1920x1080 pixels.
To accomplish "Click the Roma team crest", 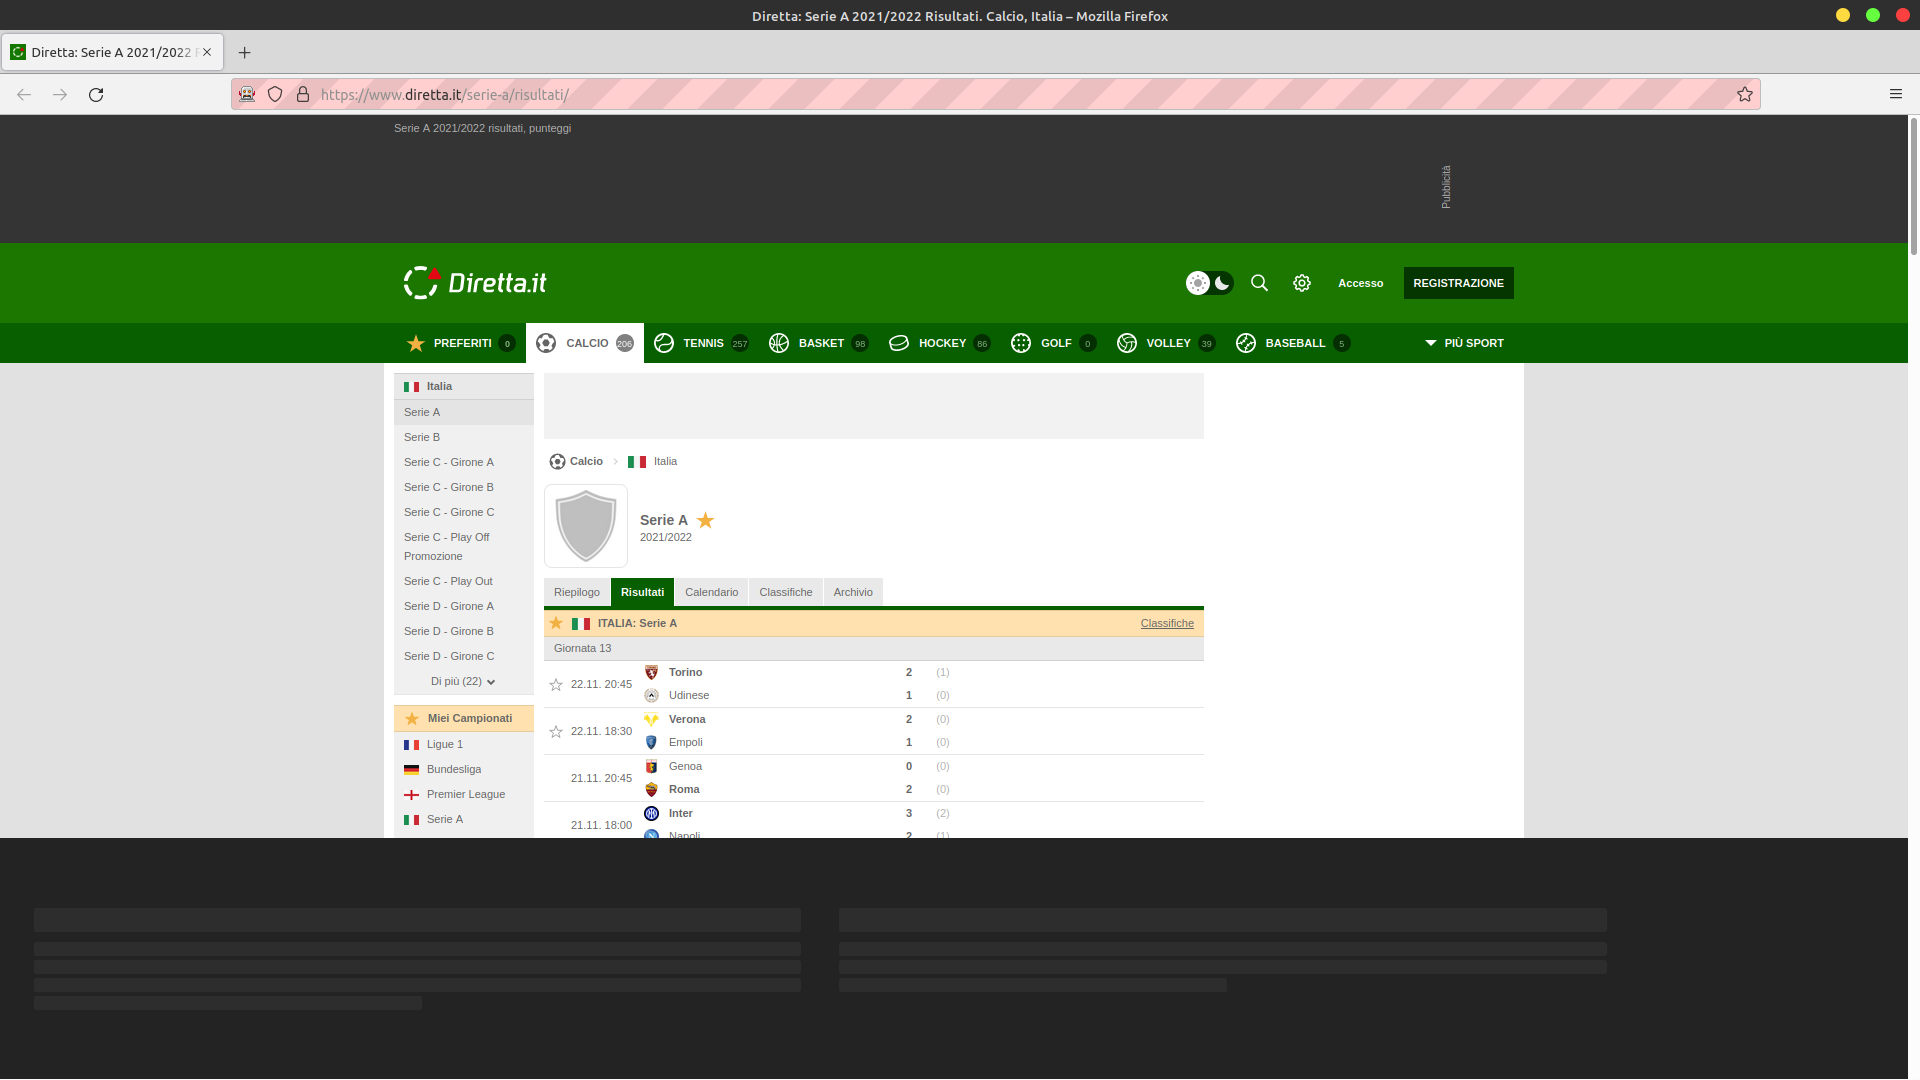I will [x=651, y=789].
